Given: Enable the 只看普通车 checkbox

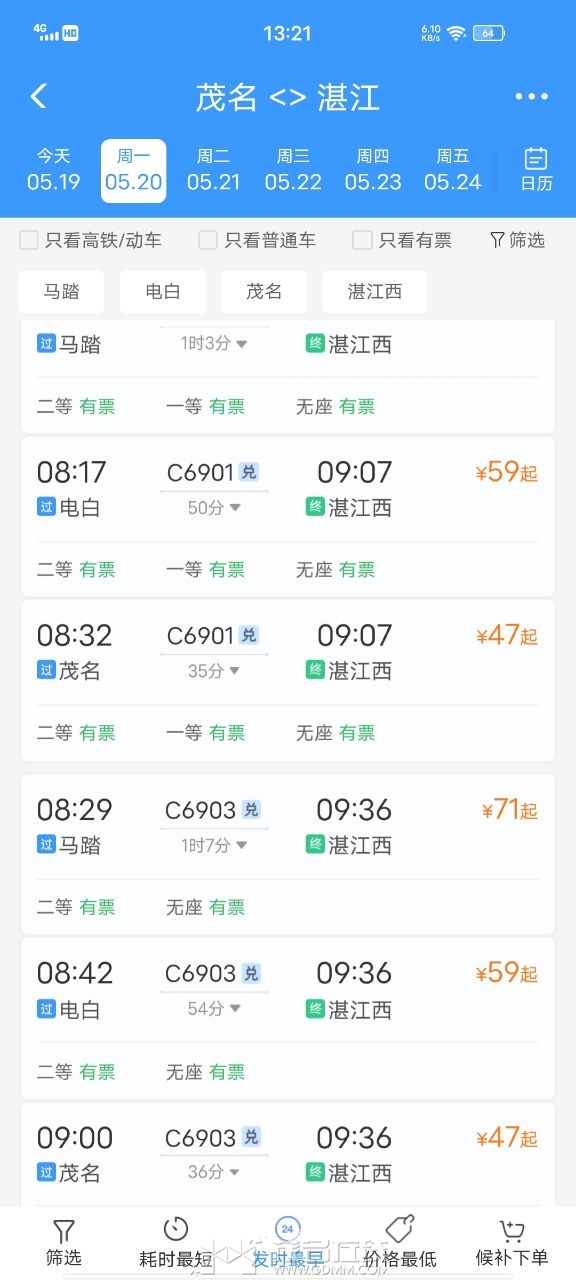Looking at the screenshot, I should [207, 240].
